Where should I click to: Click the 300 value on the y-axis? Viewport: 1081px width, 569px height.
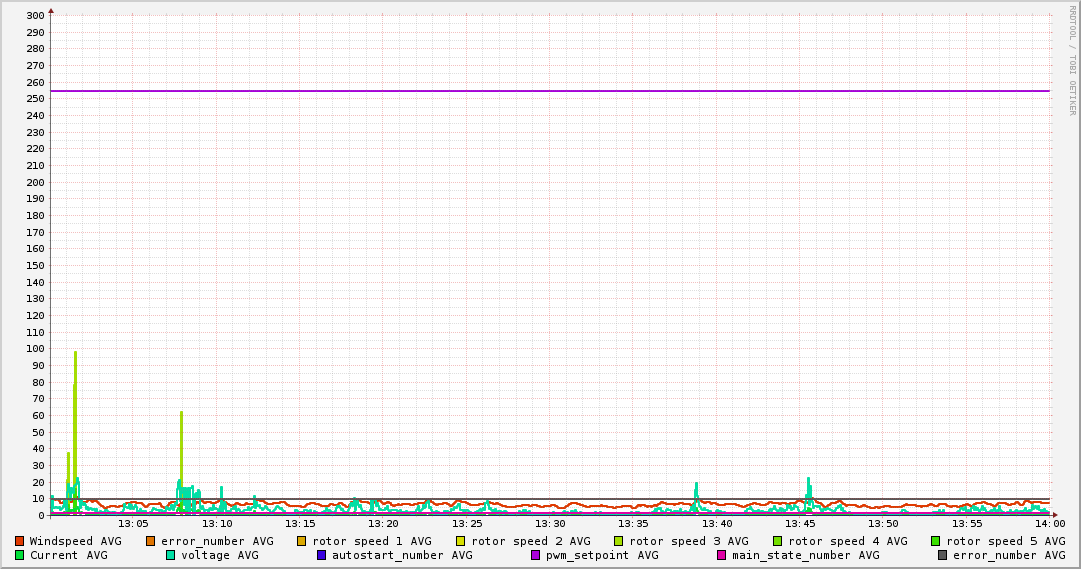click(35, 16)
